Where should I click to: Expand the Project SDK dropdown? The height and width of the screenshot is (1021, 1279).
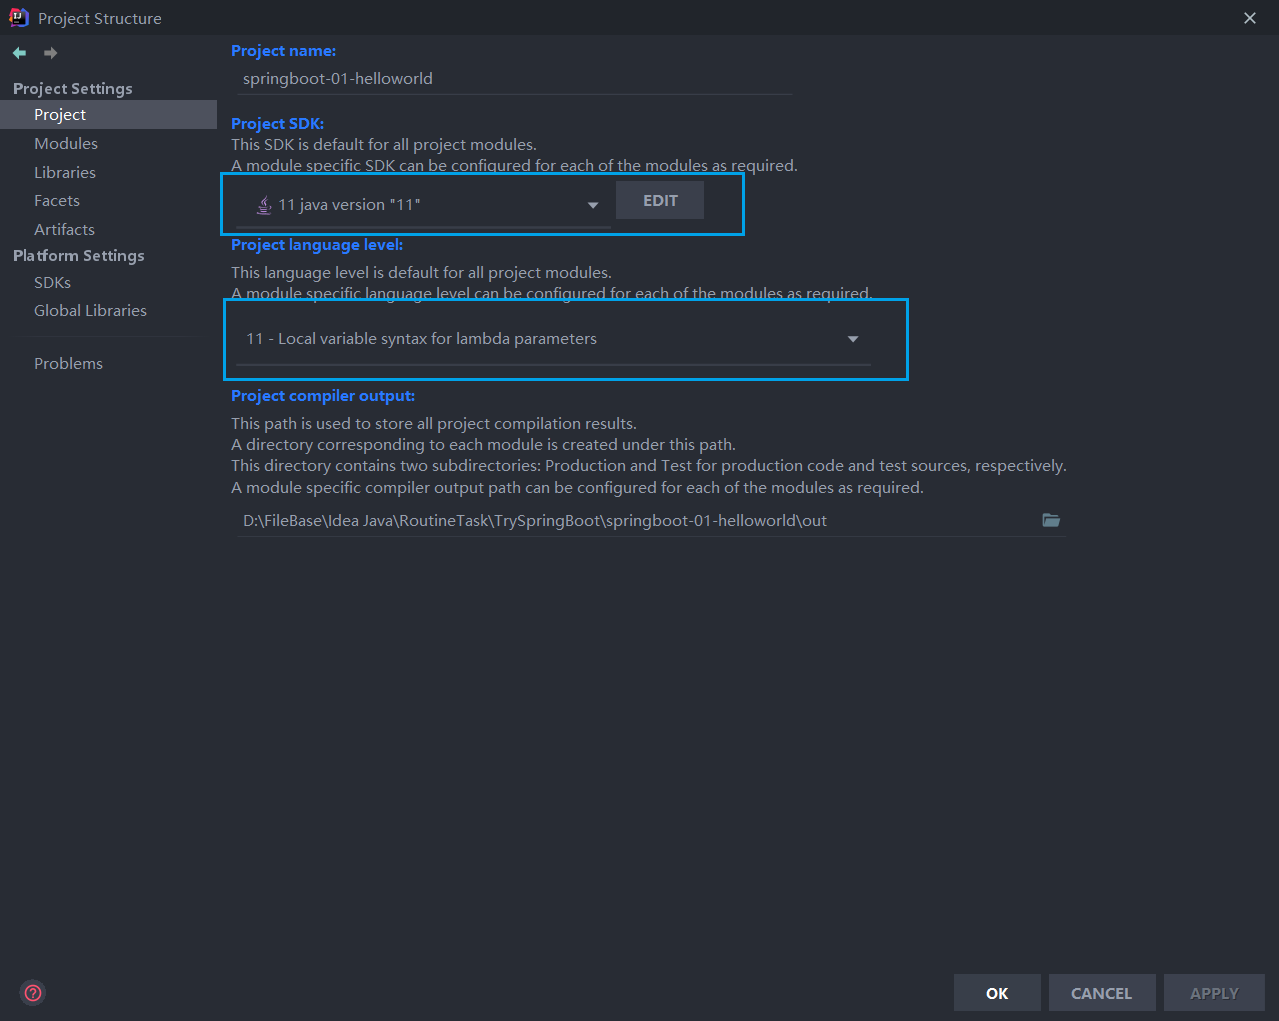coord(593,205)
